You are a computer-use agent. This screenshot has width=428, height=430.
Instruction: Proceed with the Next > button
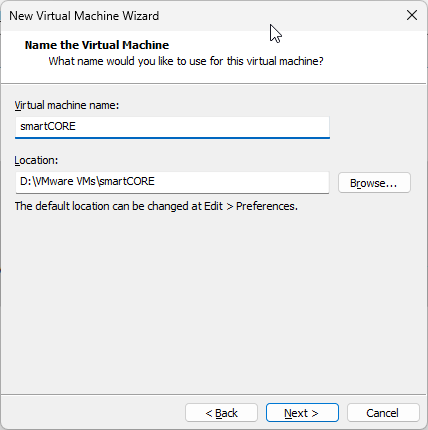coord(302,413)
